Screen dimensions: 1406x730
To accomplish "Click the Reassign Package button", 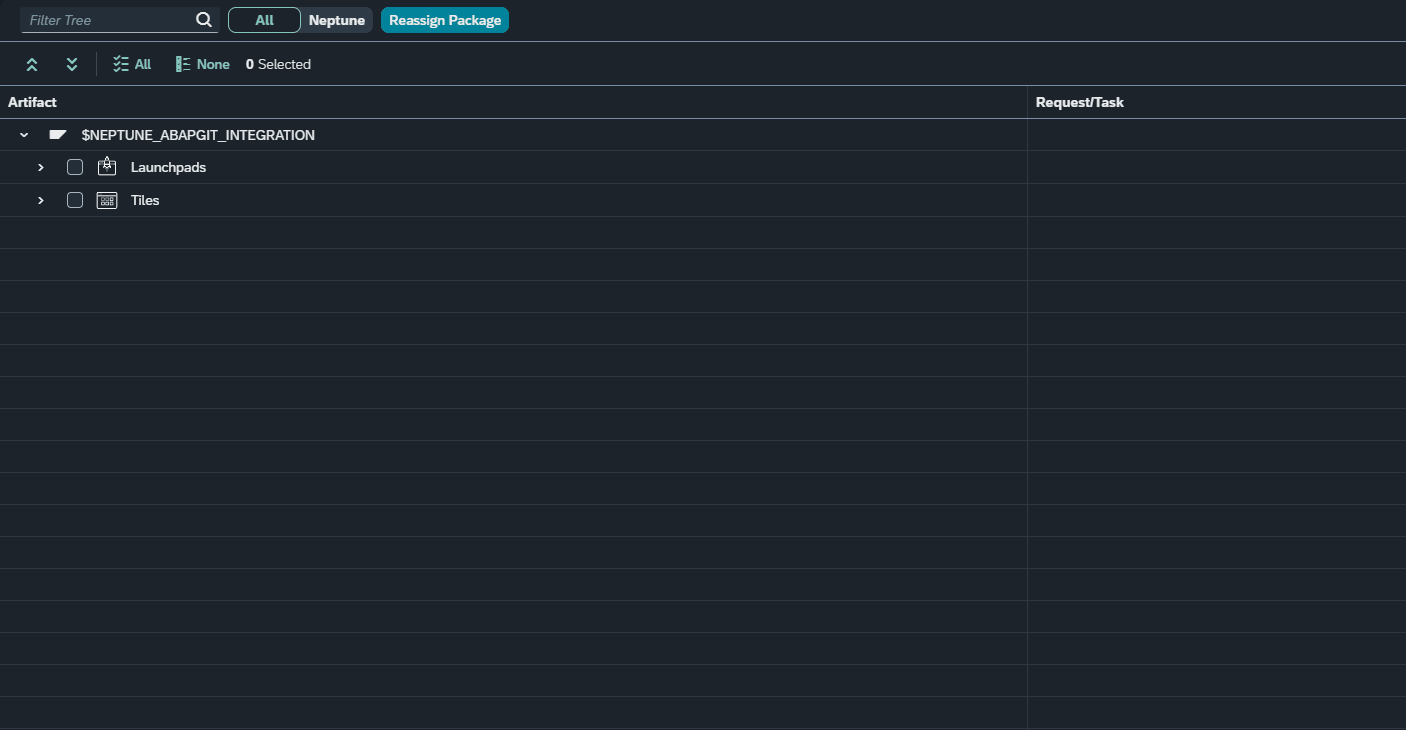I will click(444, 20).
